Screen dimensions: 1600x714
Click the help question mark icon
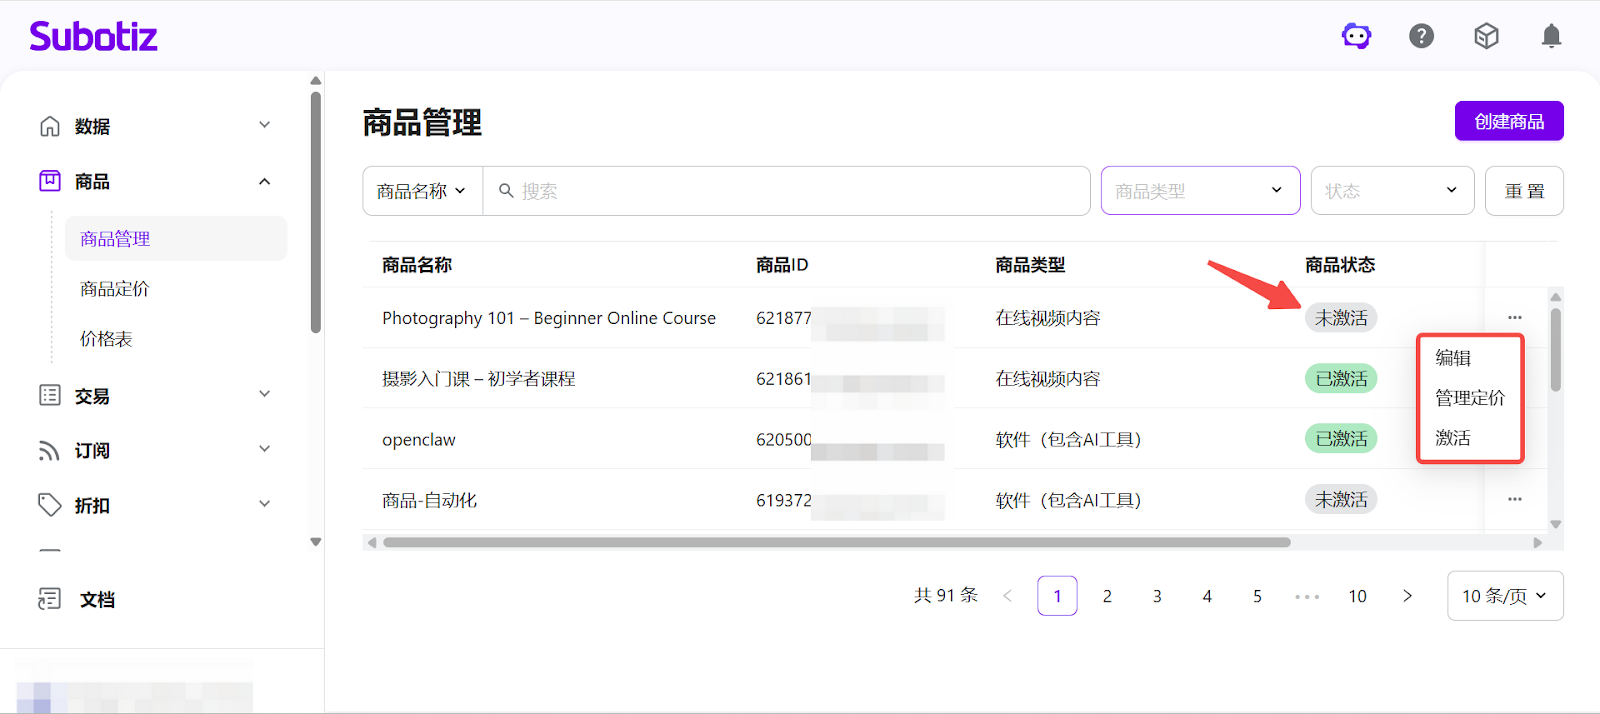coord(1421,37)
